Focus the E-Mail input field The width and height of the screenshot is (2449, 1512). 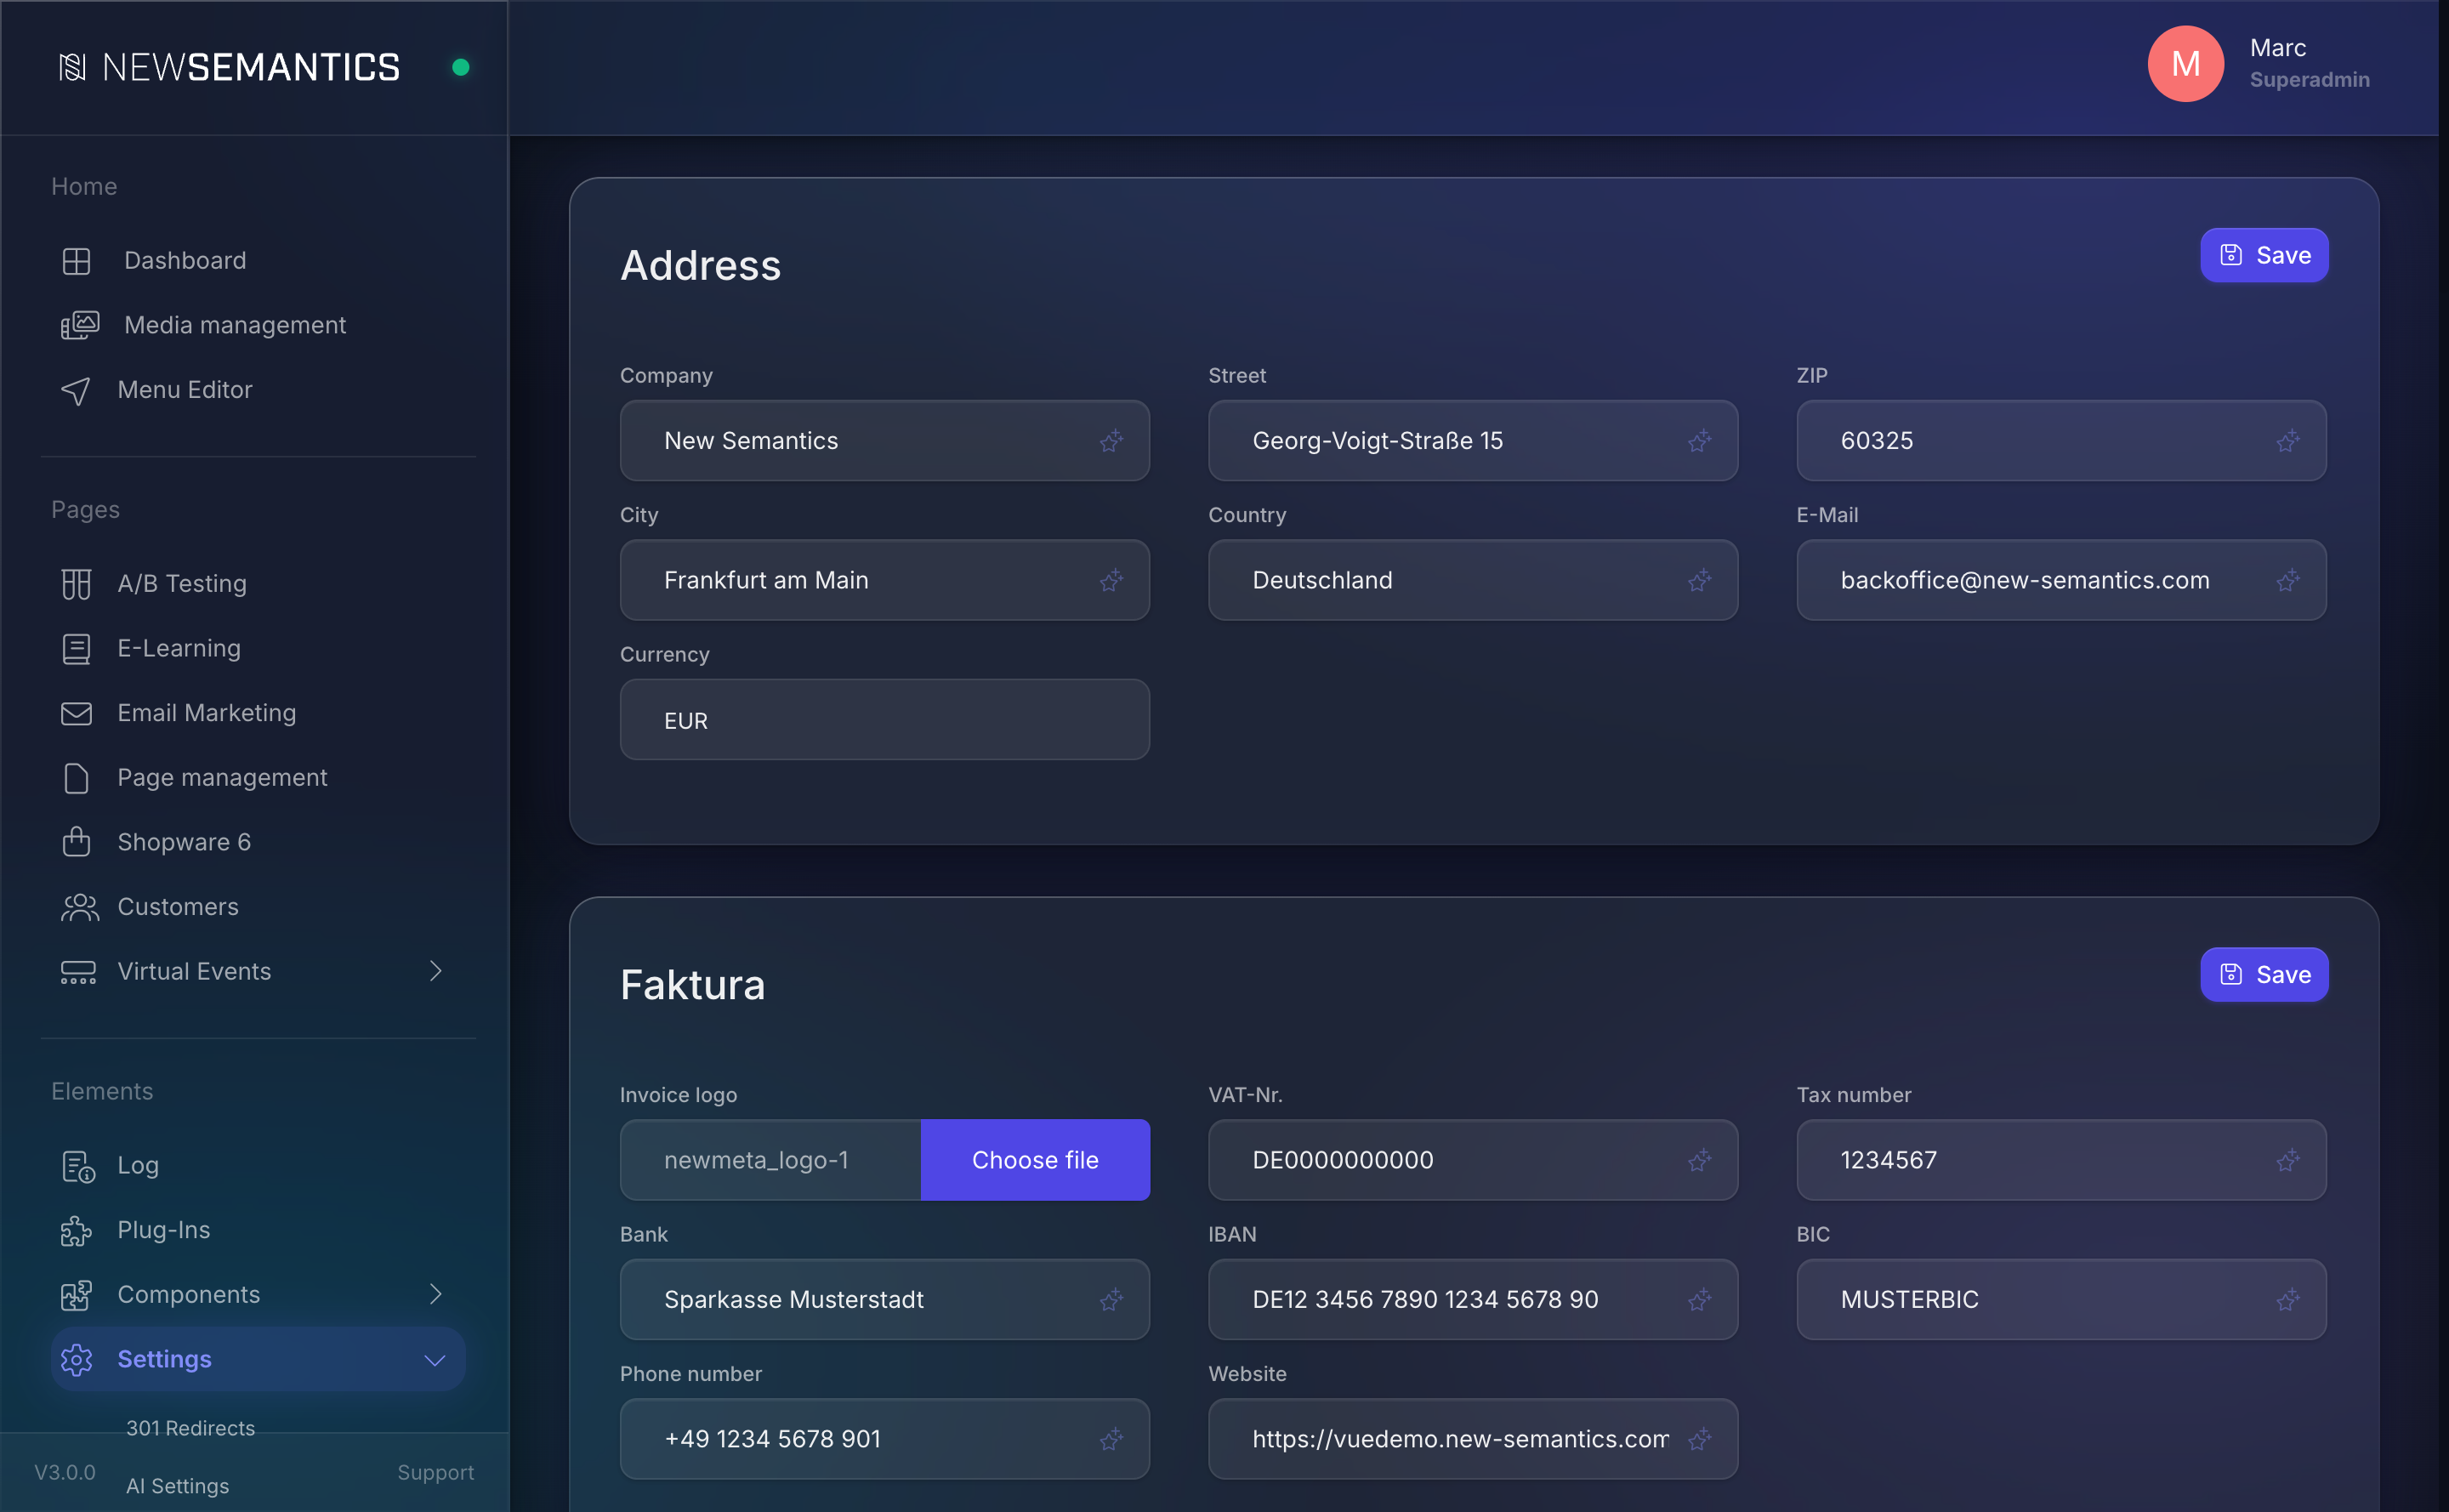click(x=2061, y=580)
